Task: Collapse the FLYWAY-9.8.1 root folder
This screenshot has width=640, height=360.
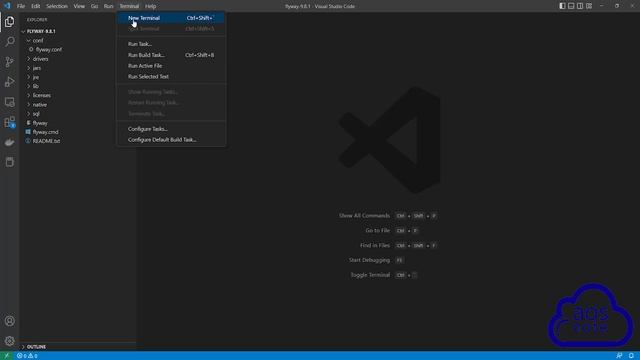Action: [41, 31]
